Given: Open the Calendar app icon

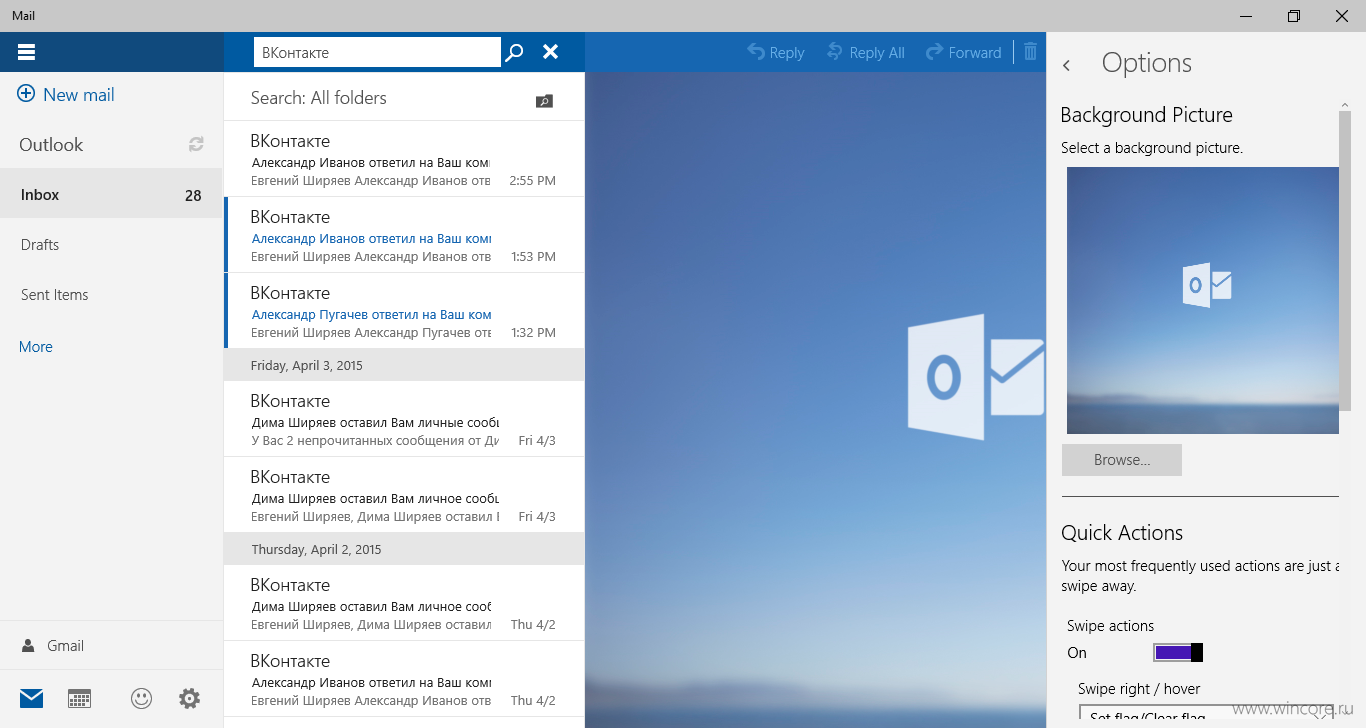Looking at the screenshot, I should [x=80, y=698].
